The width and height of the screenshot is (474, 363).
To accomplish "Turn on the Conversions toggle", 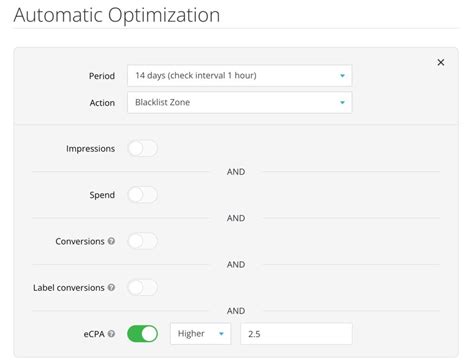I will click(x=143, y=241).
